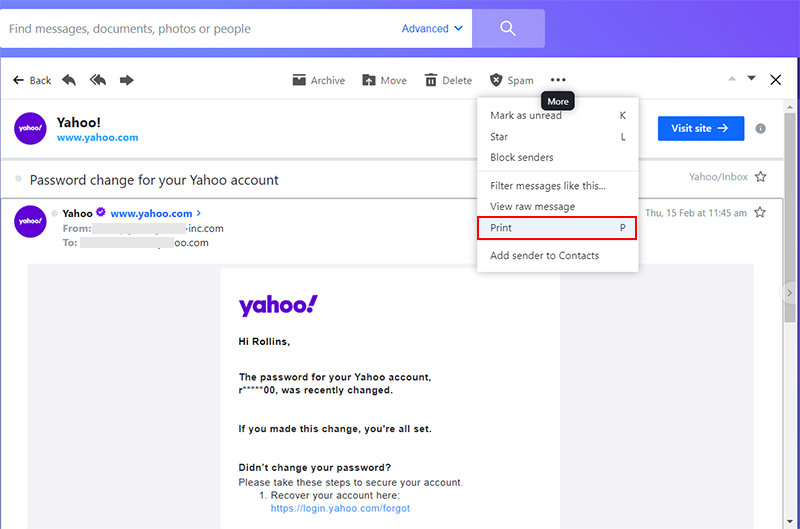
Task: Click the Visit site button
Action: point(701,129)
